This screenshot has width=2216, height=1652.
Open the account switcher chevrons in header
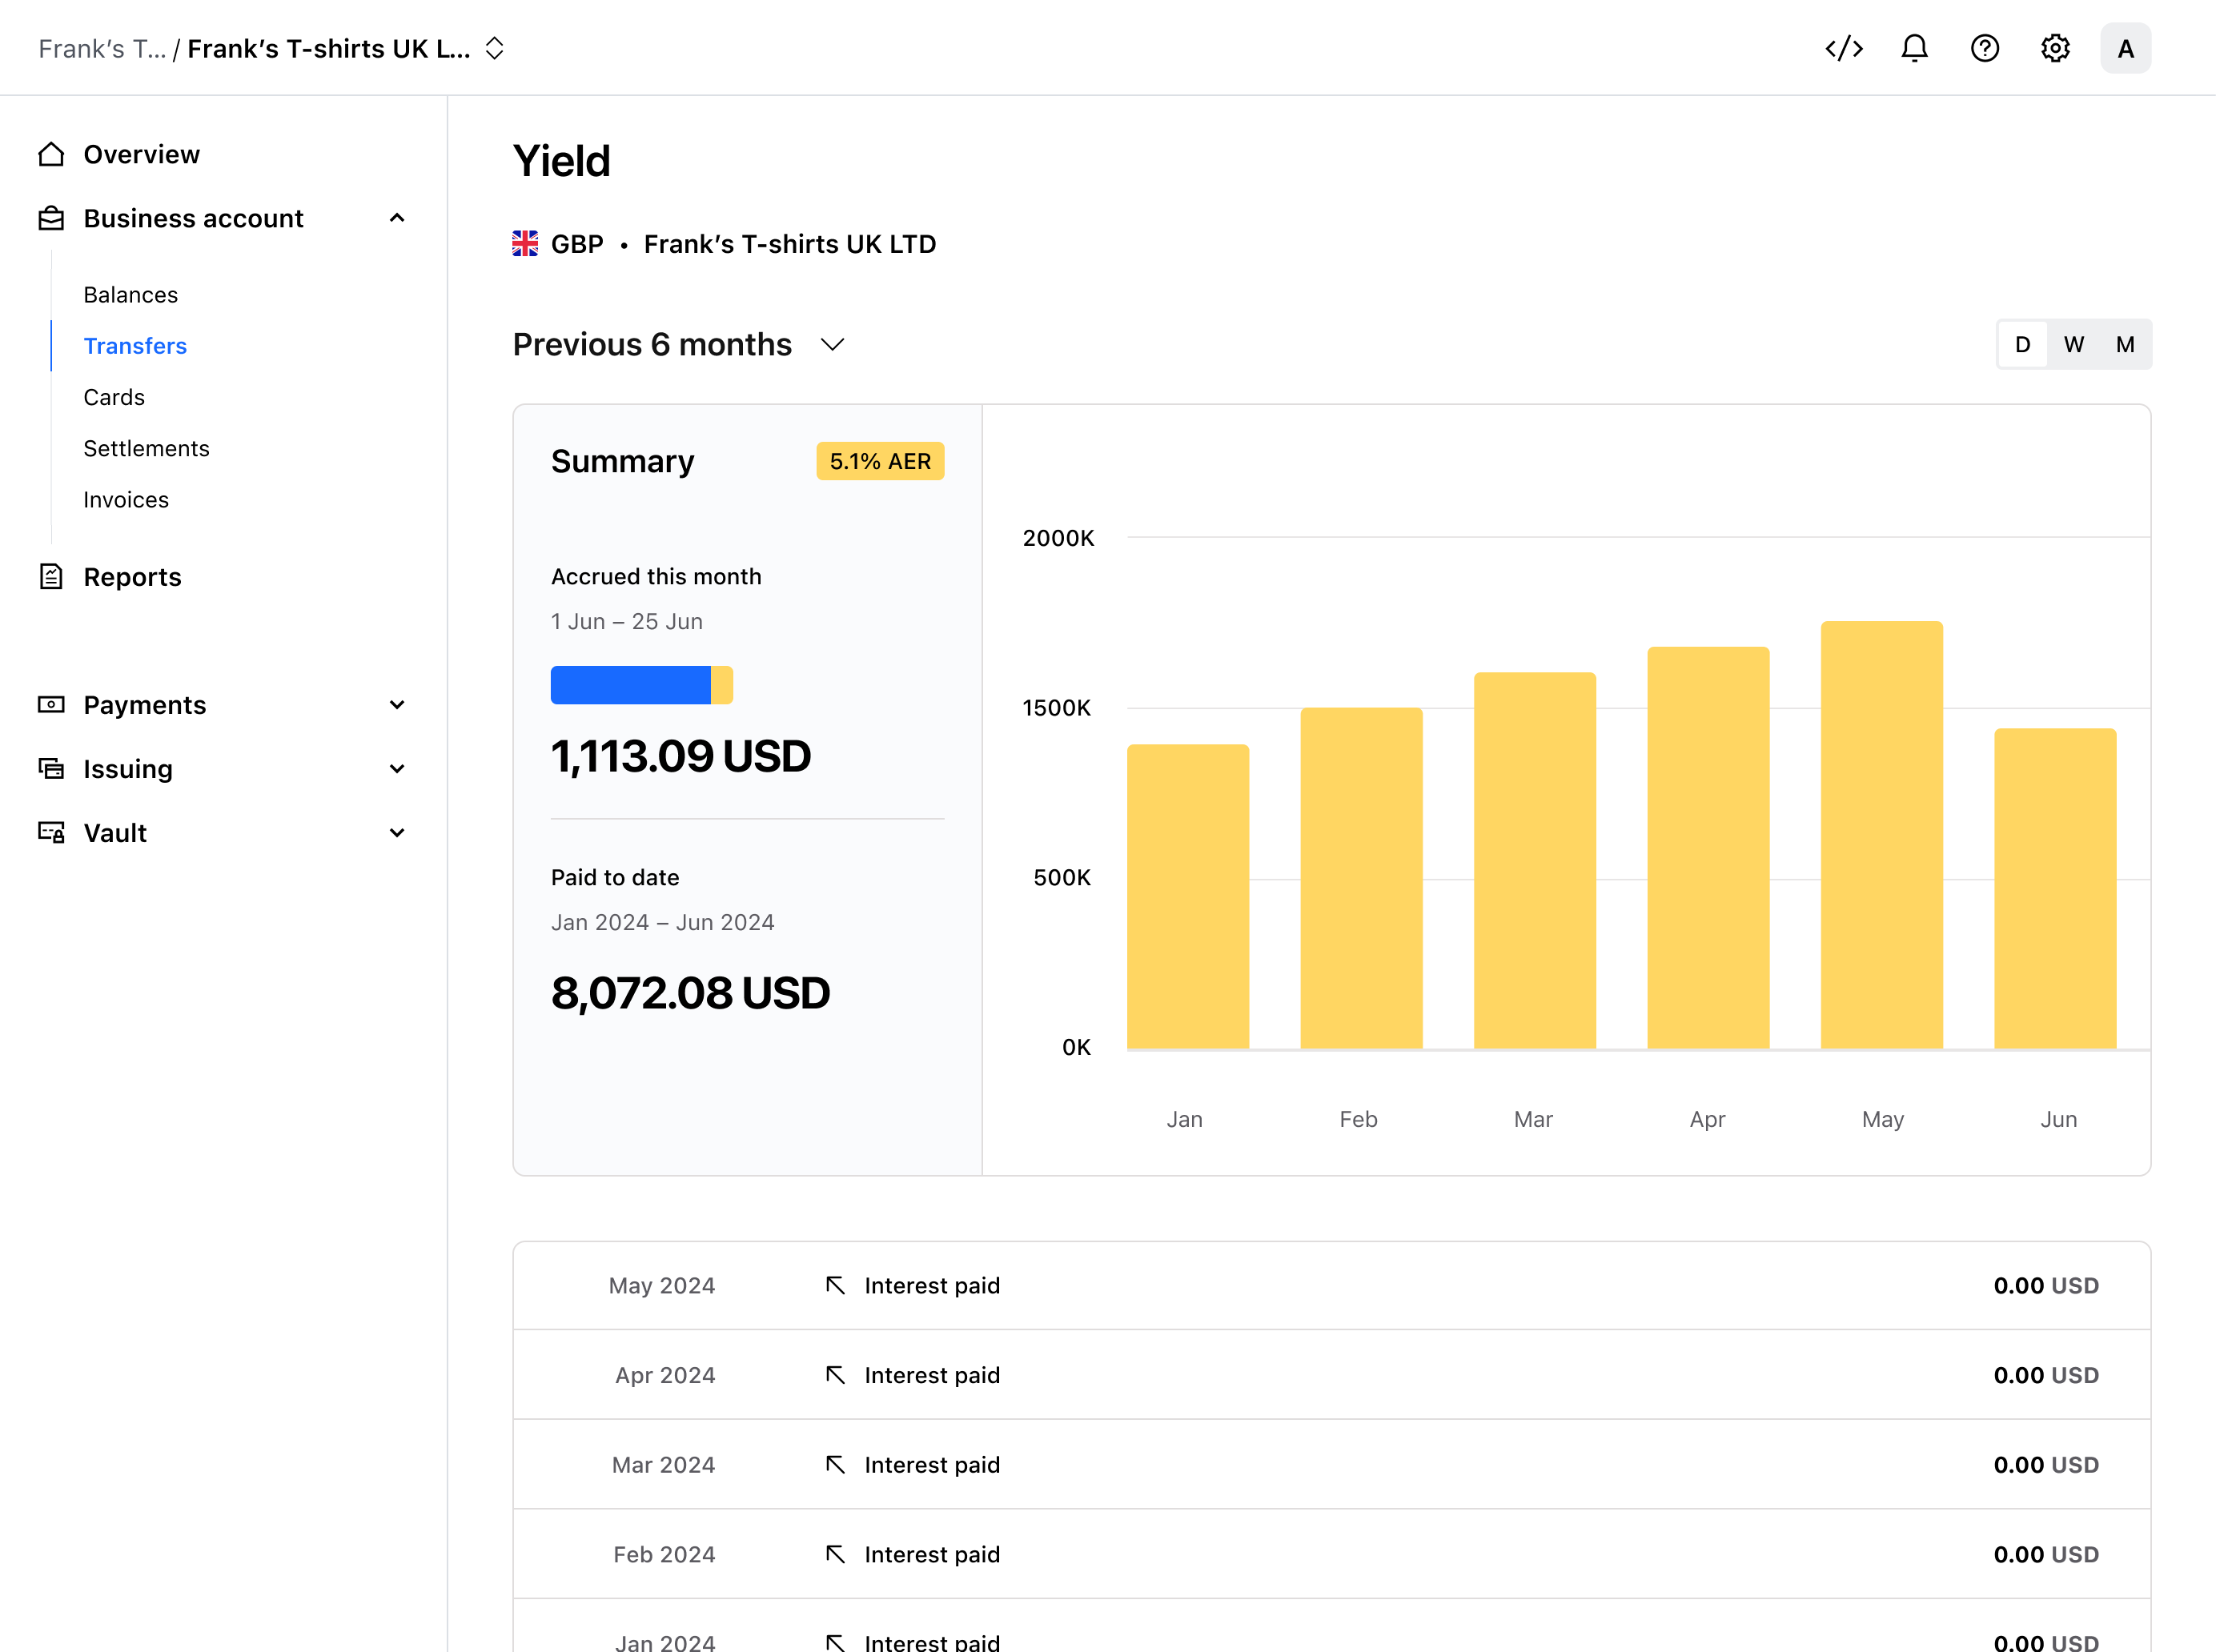coord(494,48)
